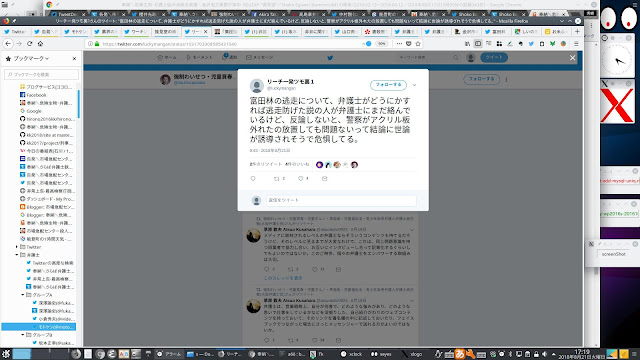Open background profile more options dots
640x360 pixels.
click(x=506, y=79)
